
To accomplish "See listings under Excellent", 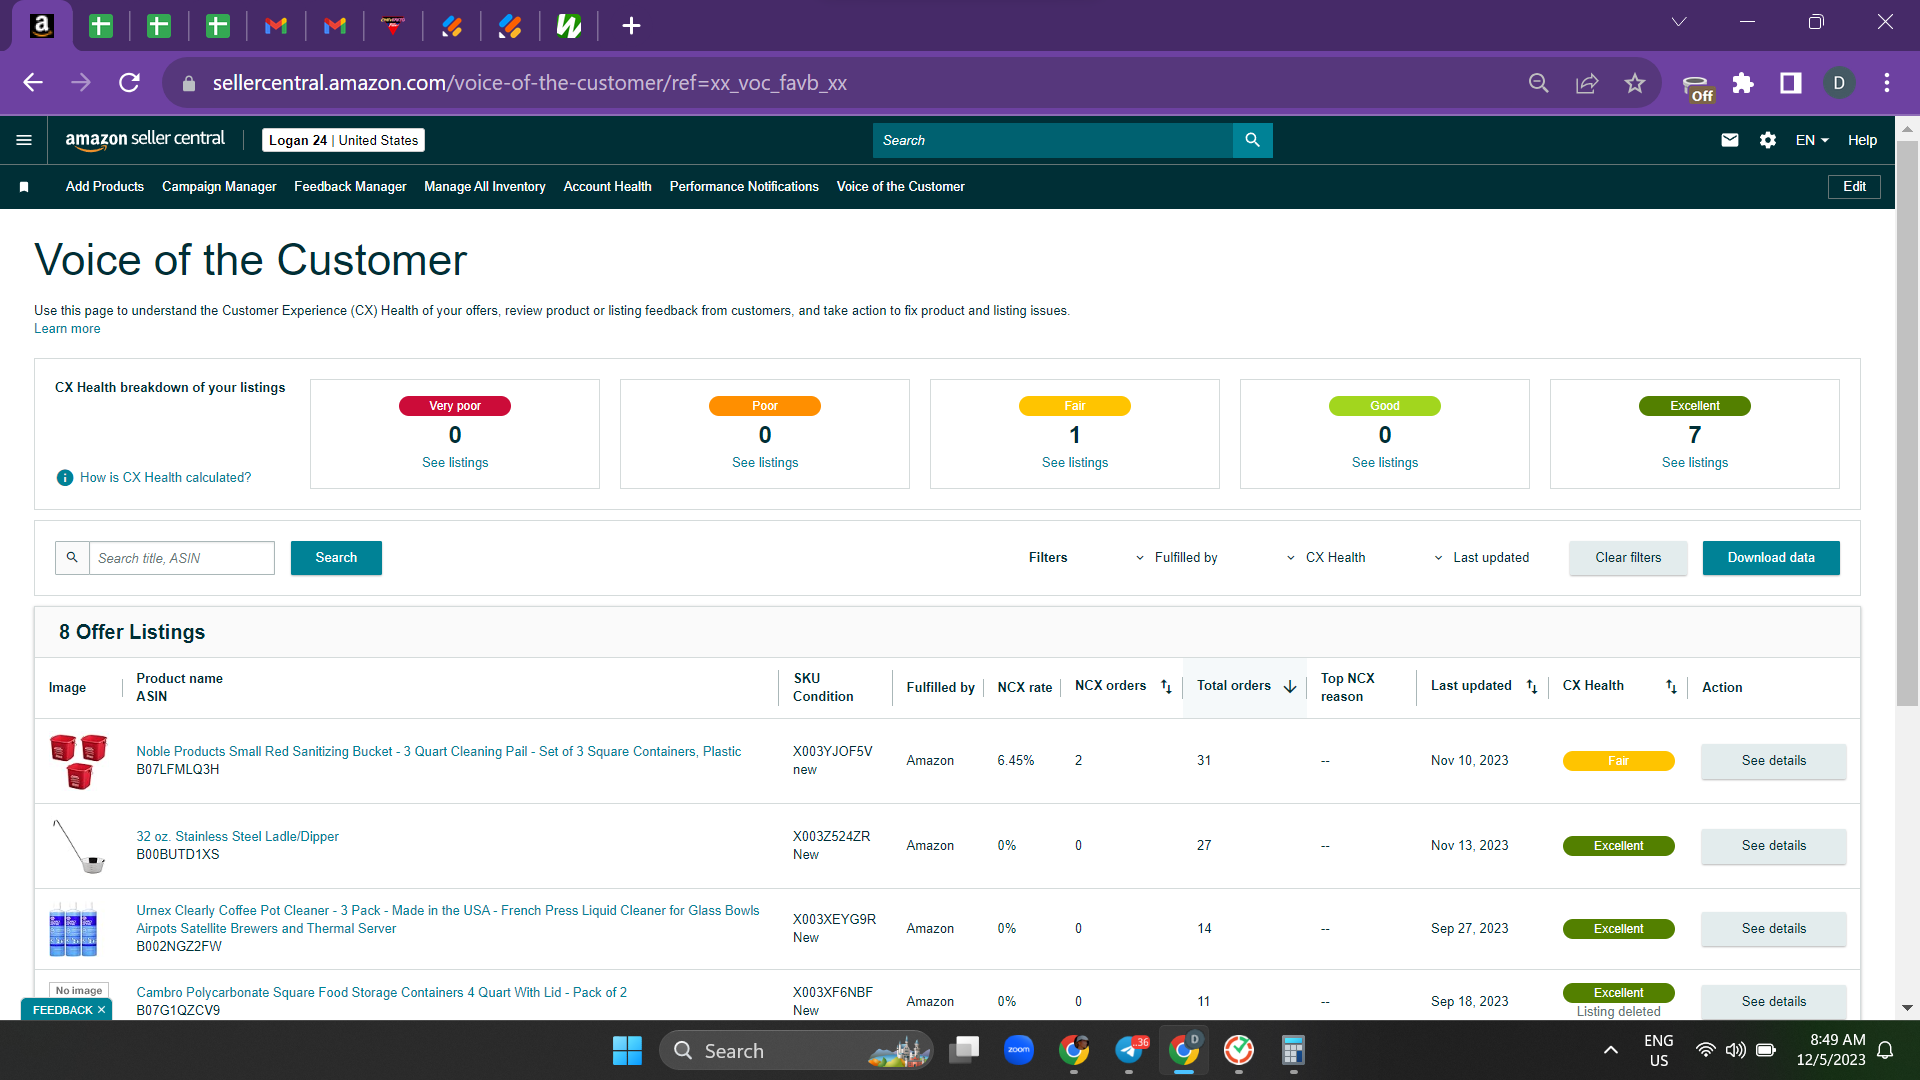I will (1695, 463).
